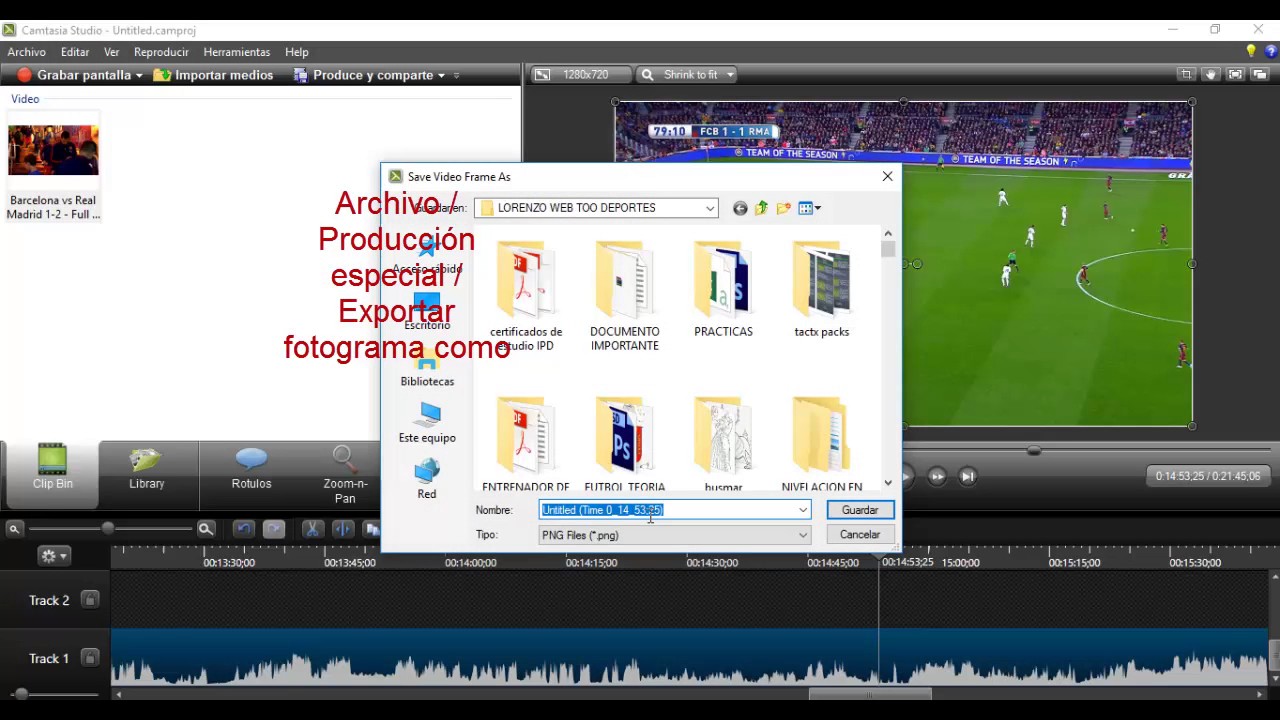Toggle full screen preview icon
Screen dimensions: 1280x720
[x=1235, y=74]
